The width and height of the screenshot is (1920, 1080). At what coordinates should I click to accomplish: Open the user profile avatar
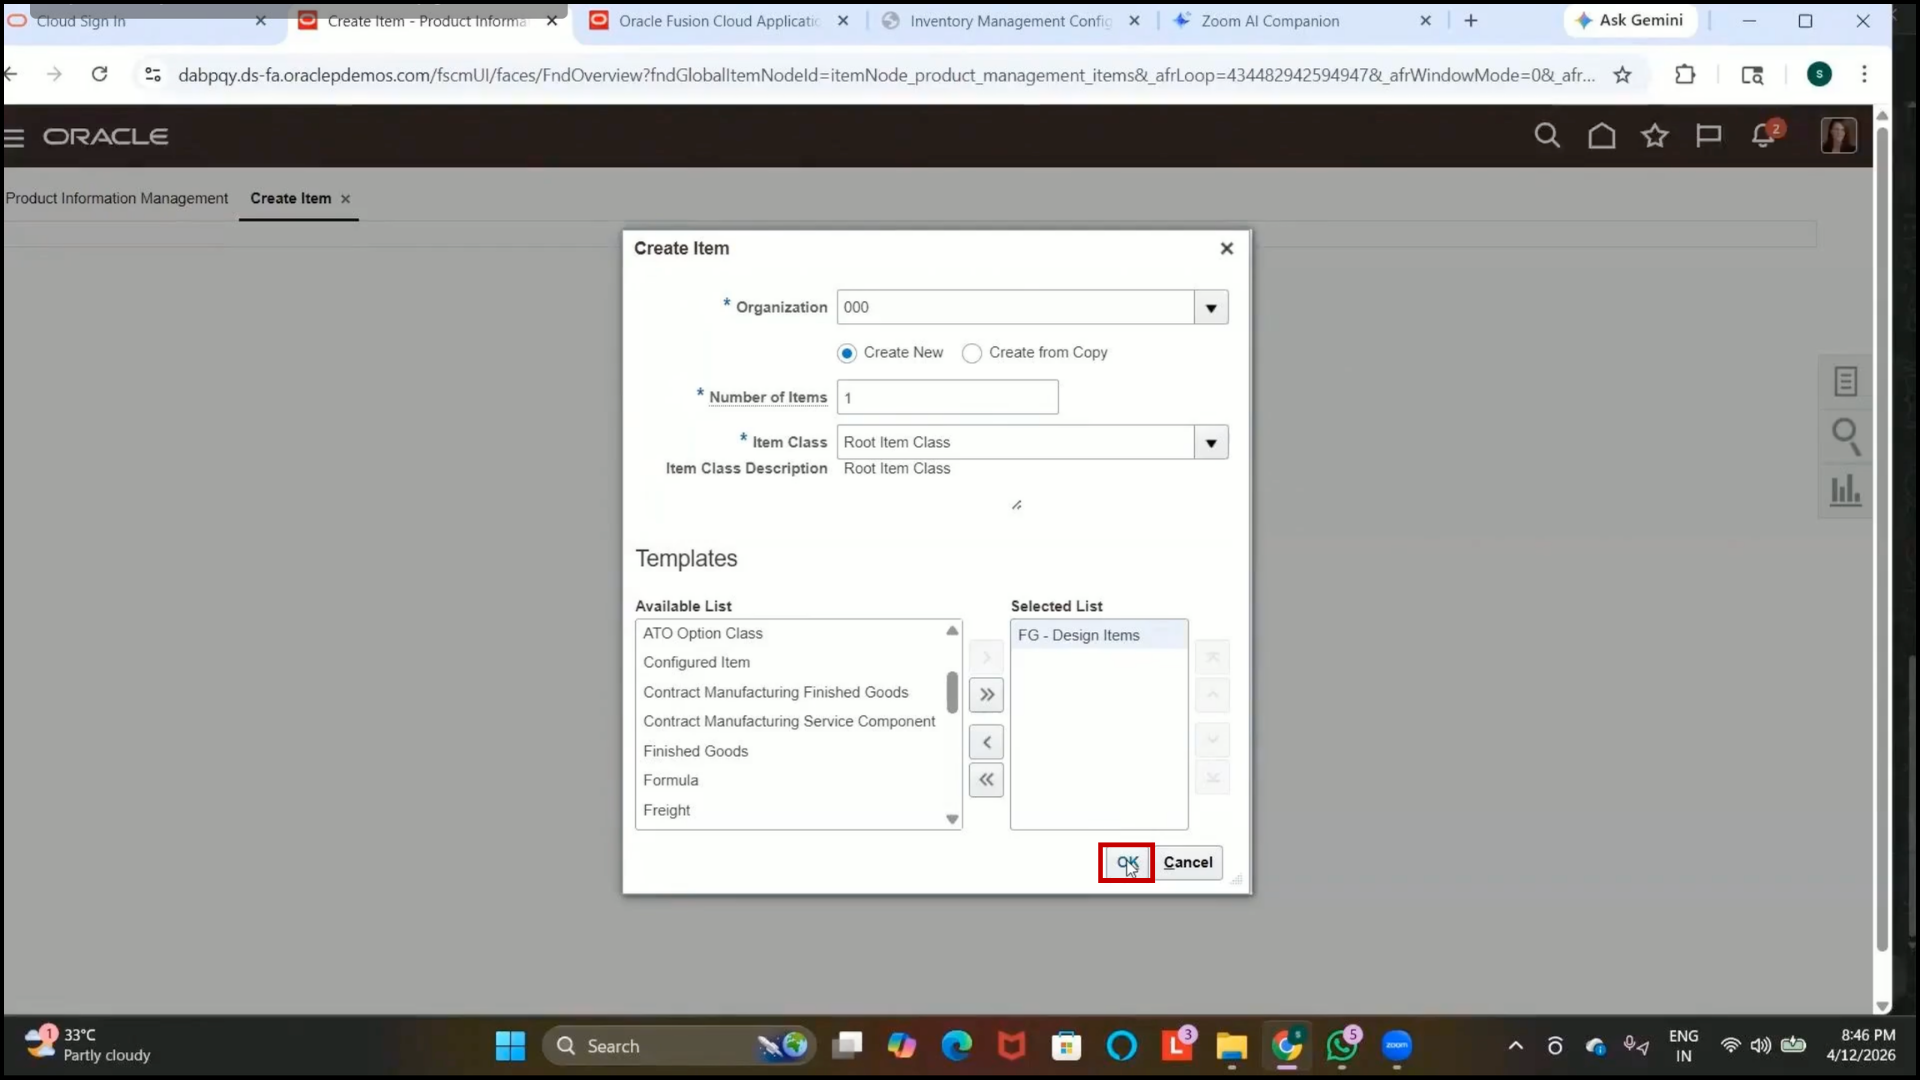[1838, 135]
